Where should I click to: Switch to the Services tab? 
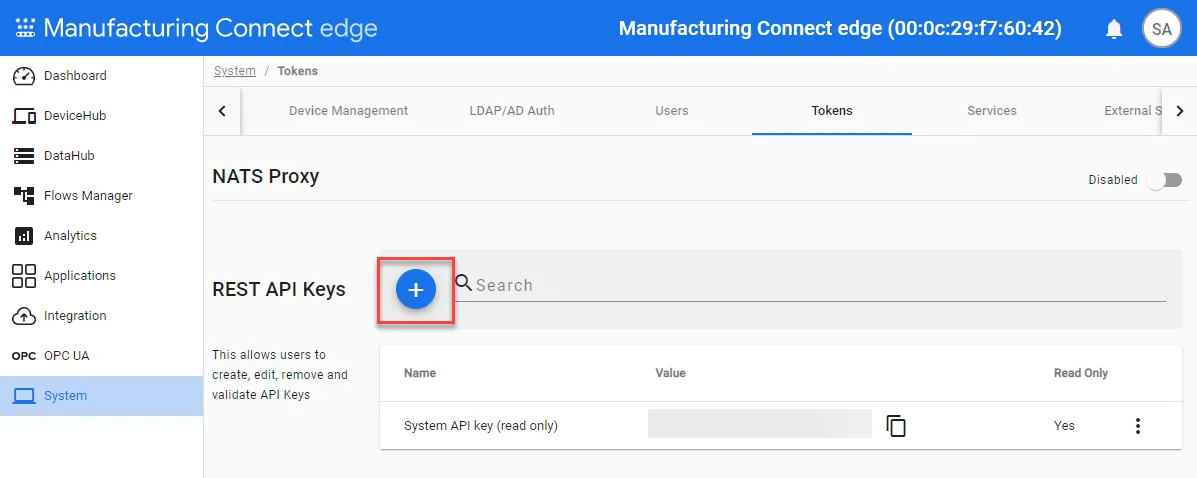click(x=992, y=111)
